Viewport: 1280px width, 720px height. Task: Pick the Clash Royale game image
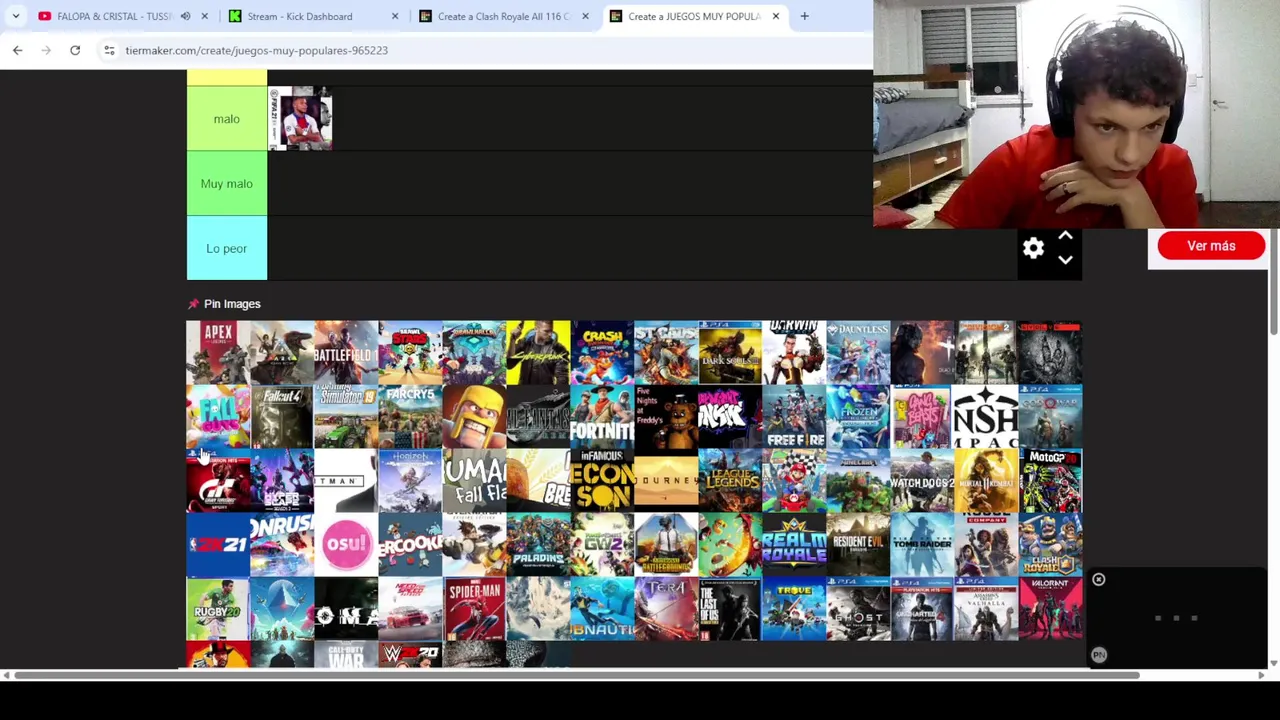coord(1050,545)
